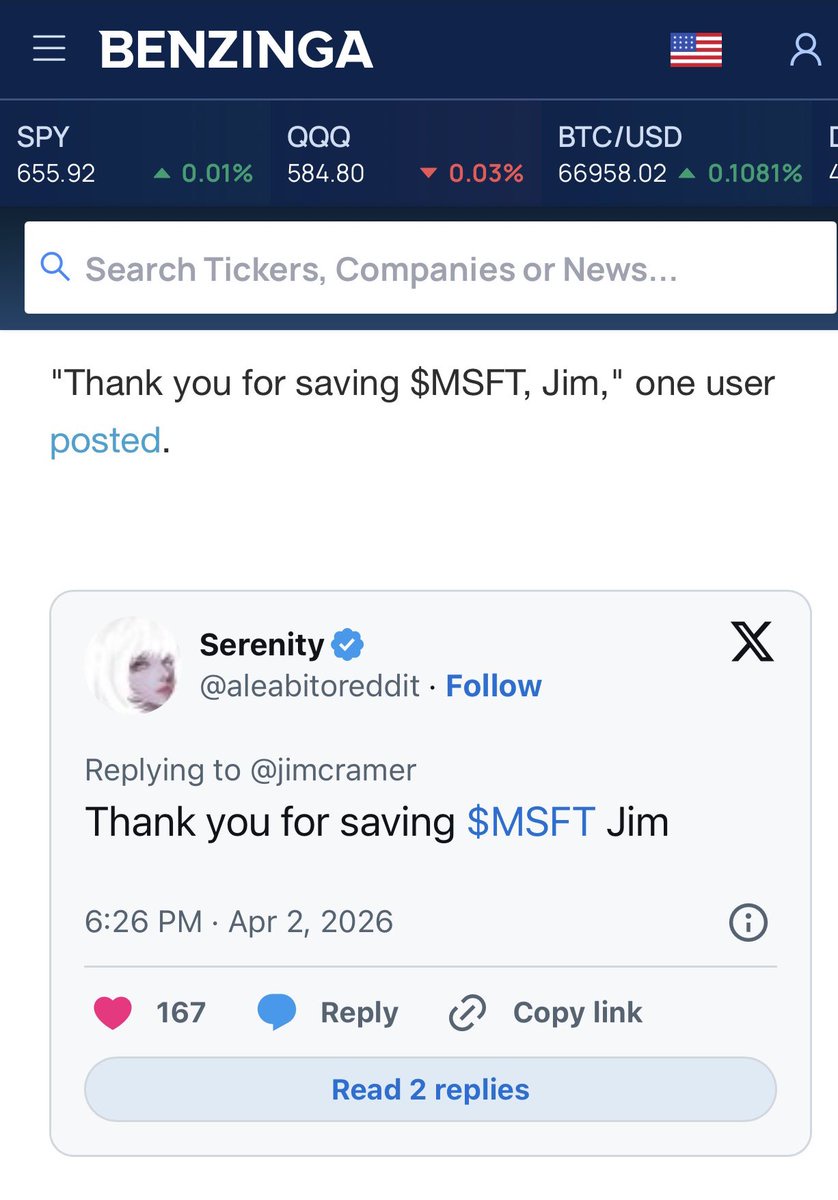Viewport: 838px width, 1200px height.
Task: Open the "posted" hyperlink
Action: (105, 440)
